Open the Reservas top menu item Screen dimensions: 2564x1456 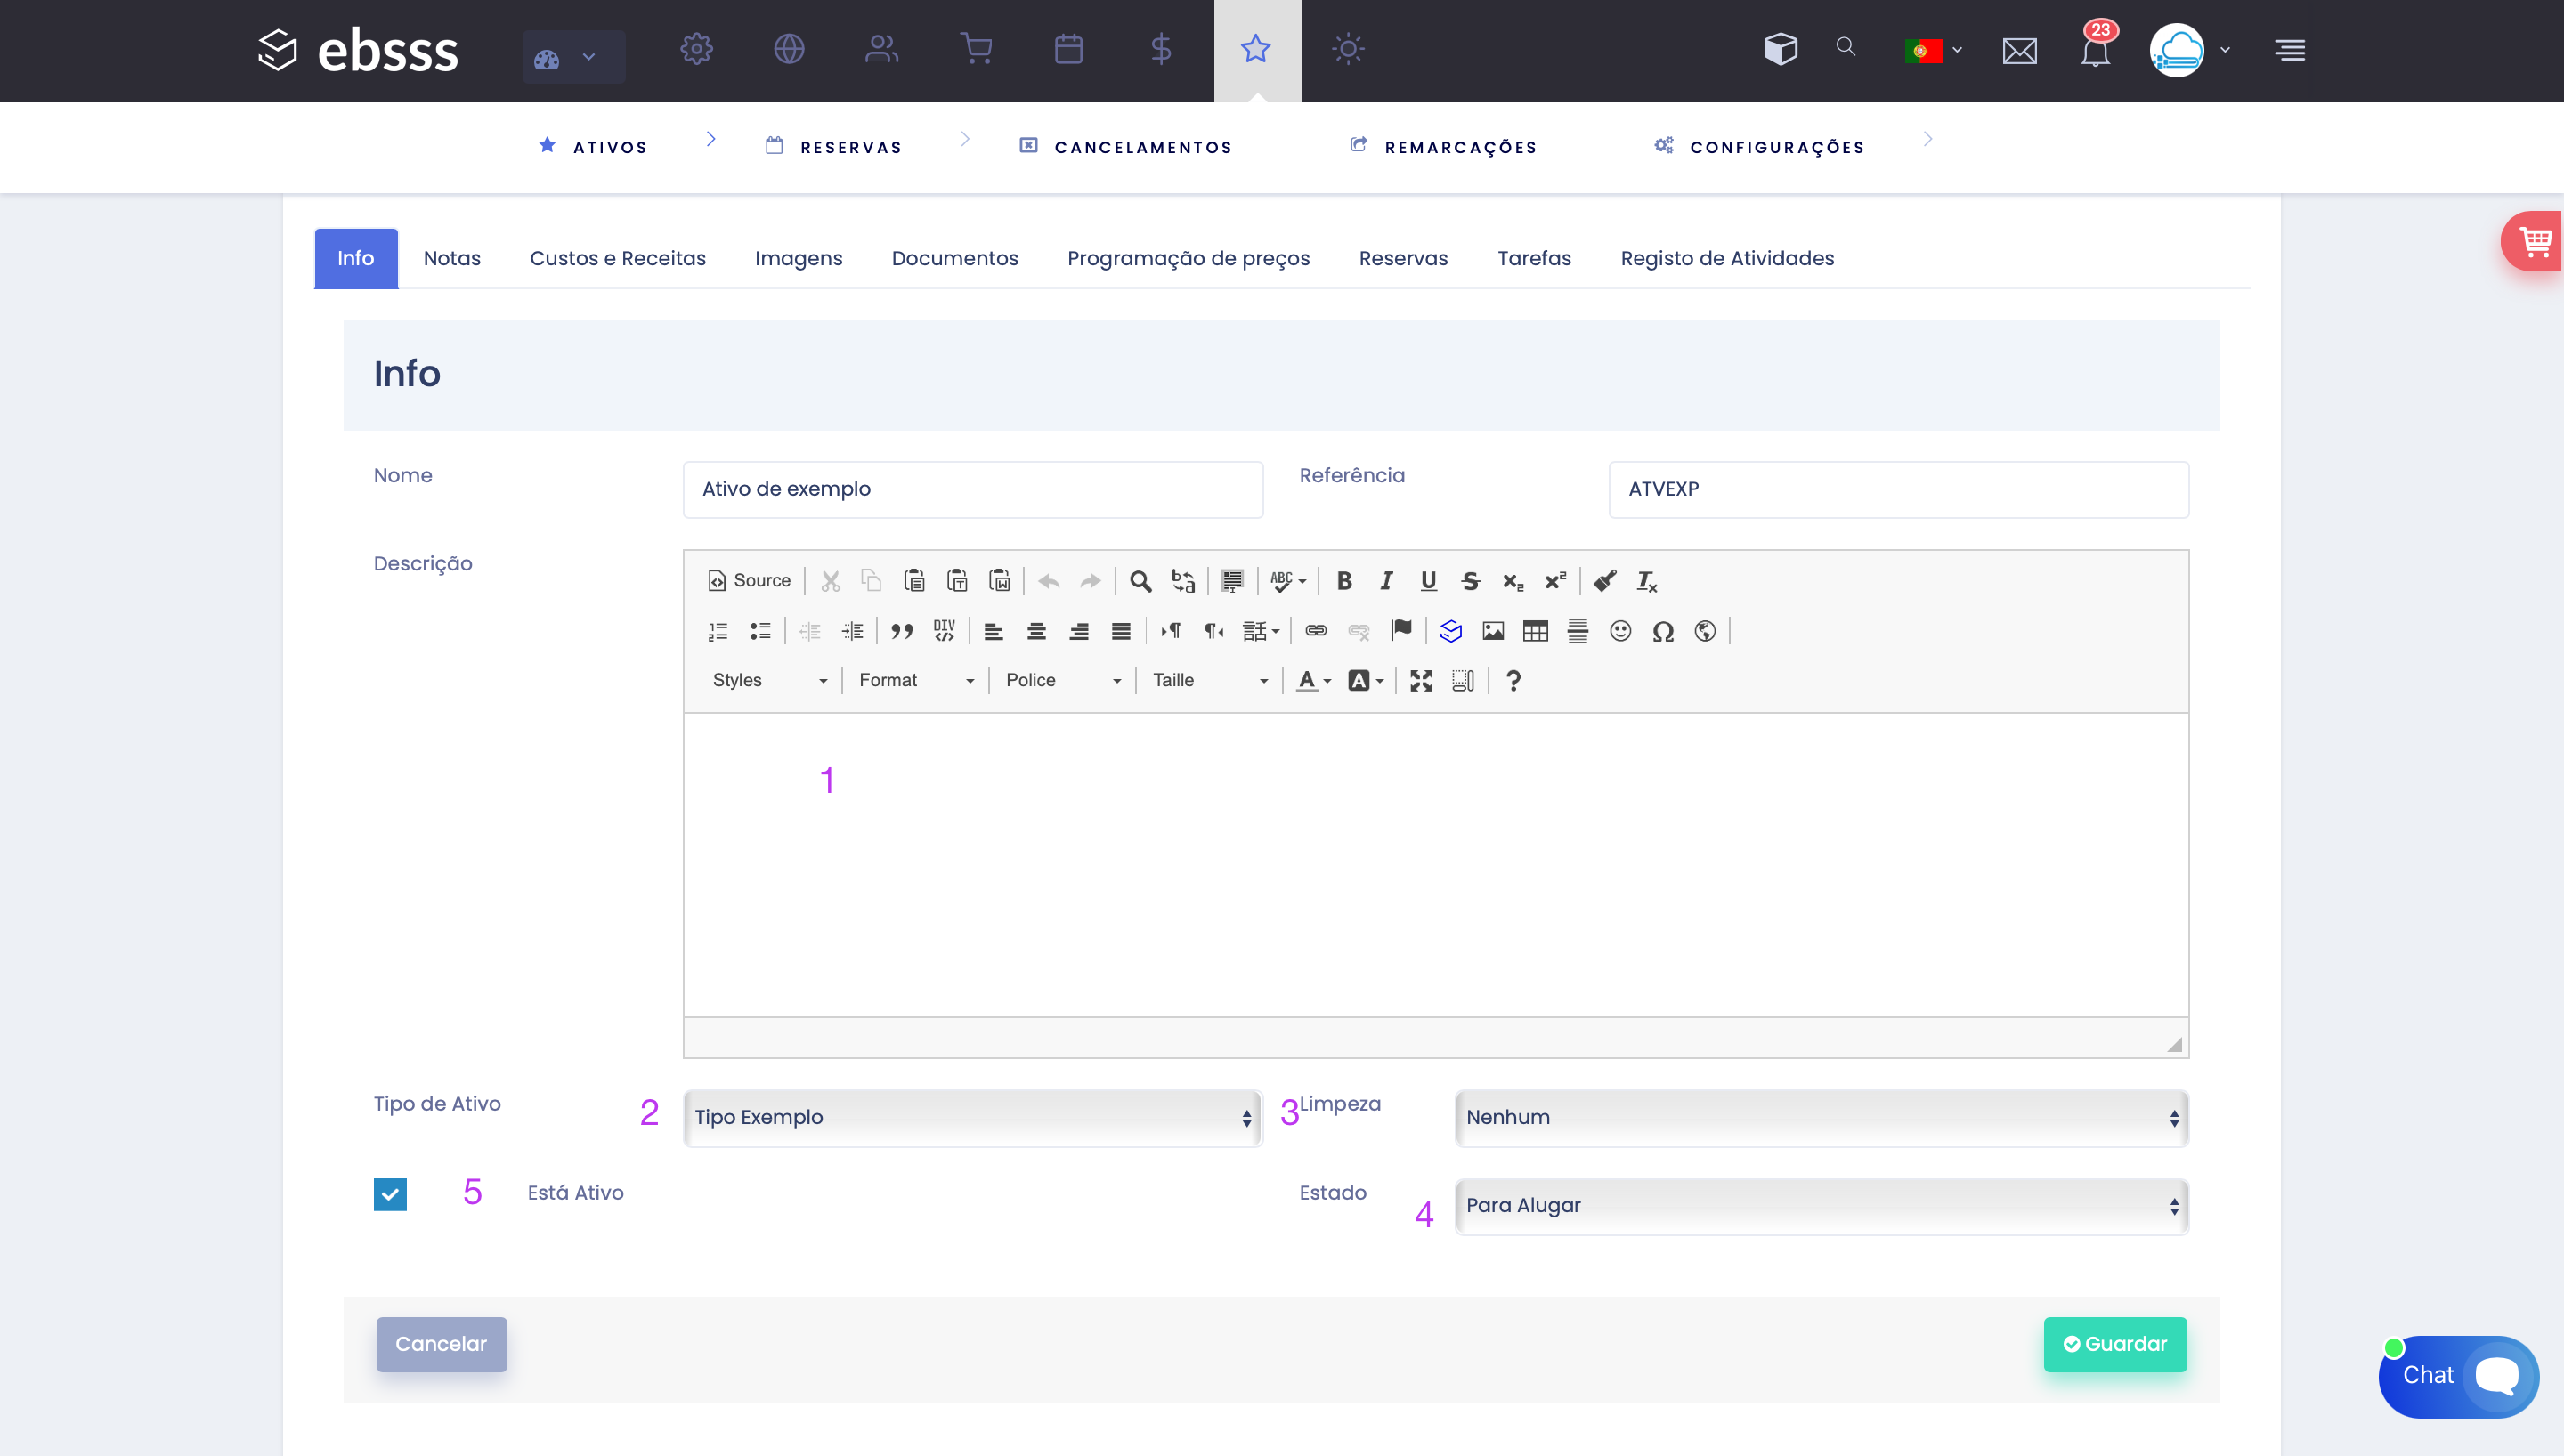(850, 147)
